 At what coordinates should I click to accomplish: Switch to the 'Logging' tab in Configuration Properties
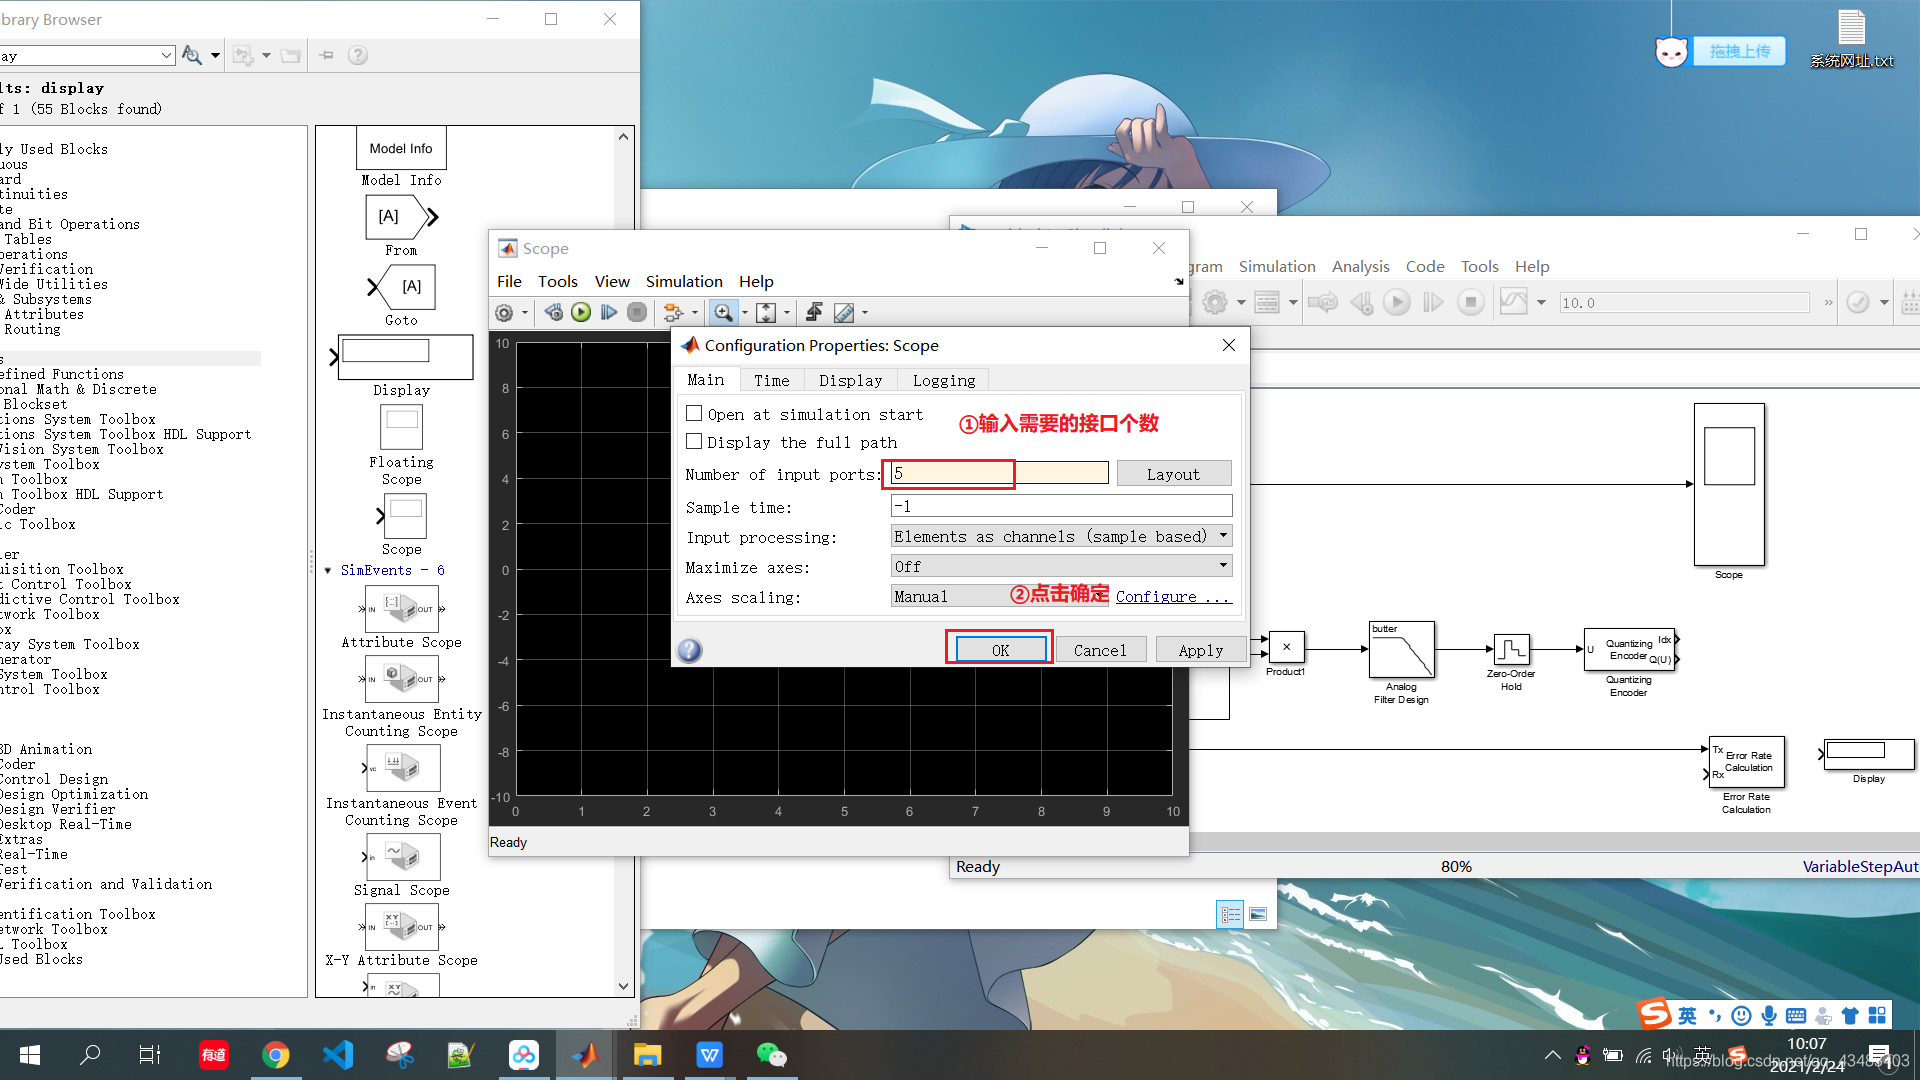pos(943,380)
